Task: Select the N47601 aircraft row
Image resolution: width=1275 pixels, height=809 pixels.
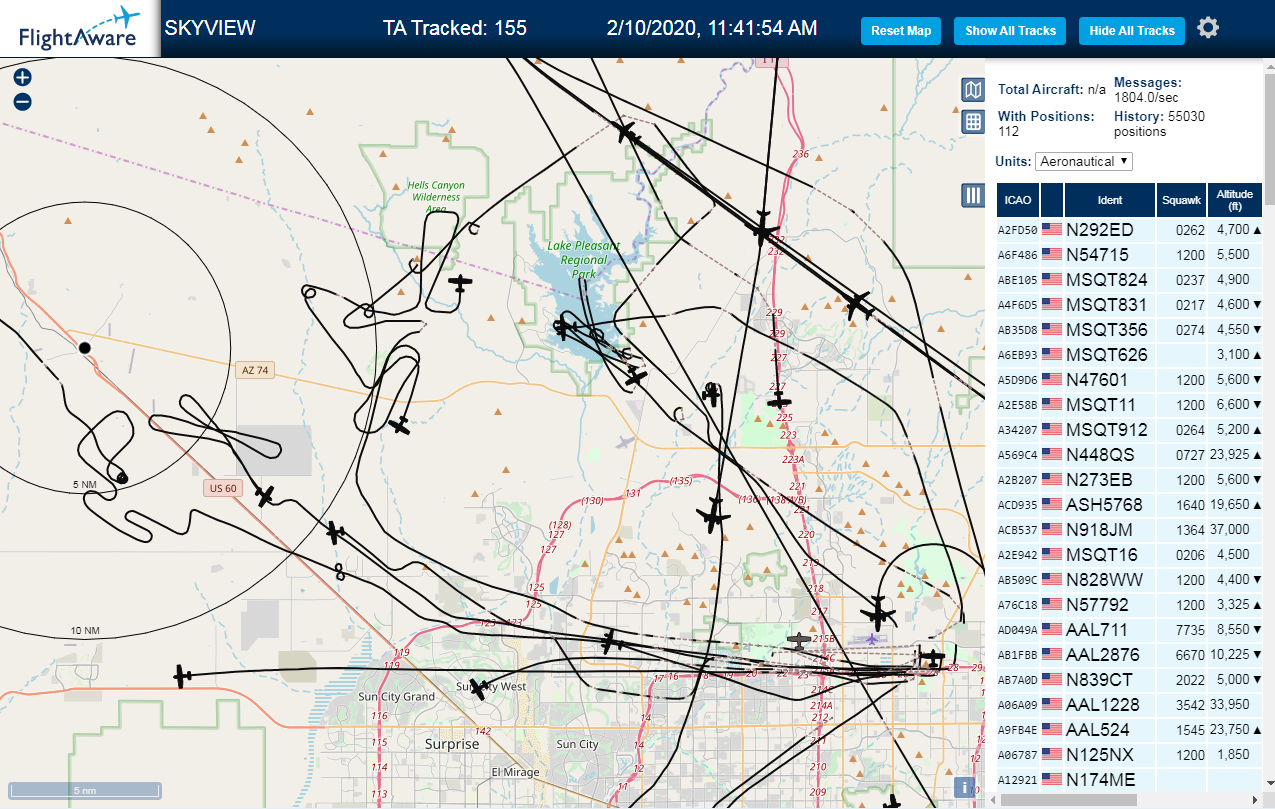Action: coord(1130,379)
